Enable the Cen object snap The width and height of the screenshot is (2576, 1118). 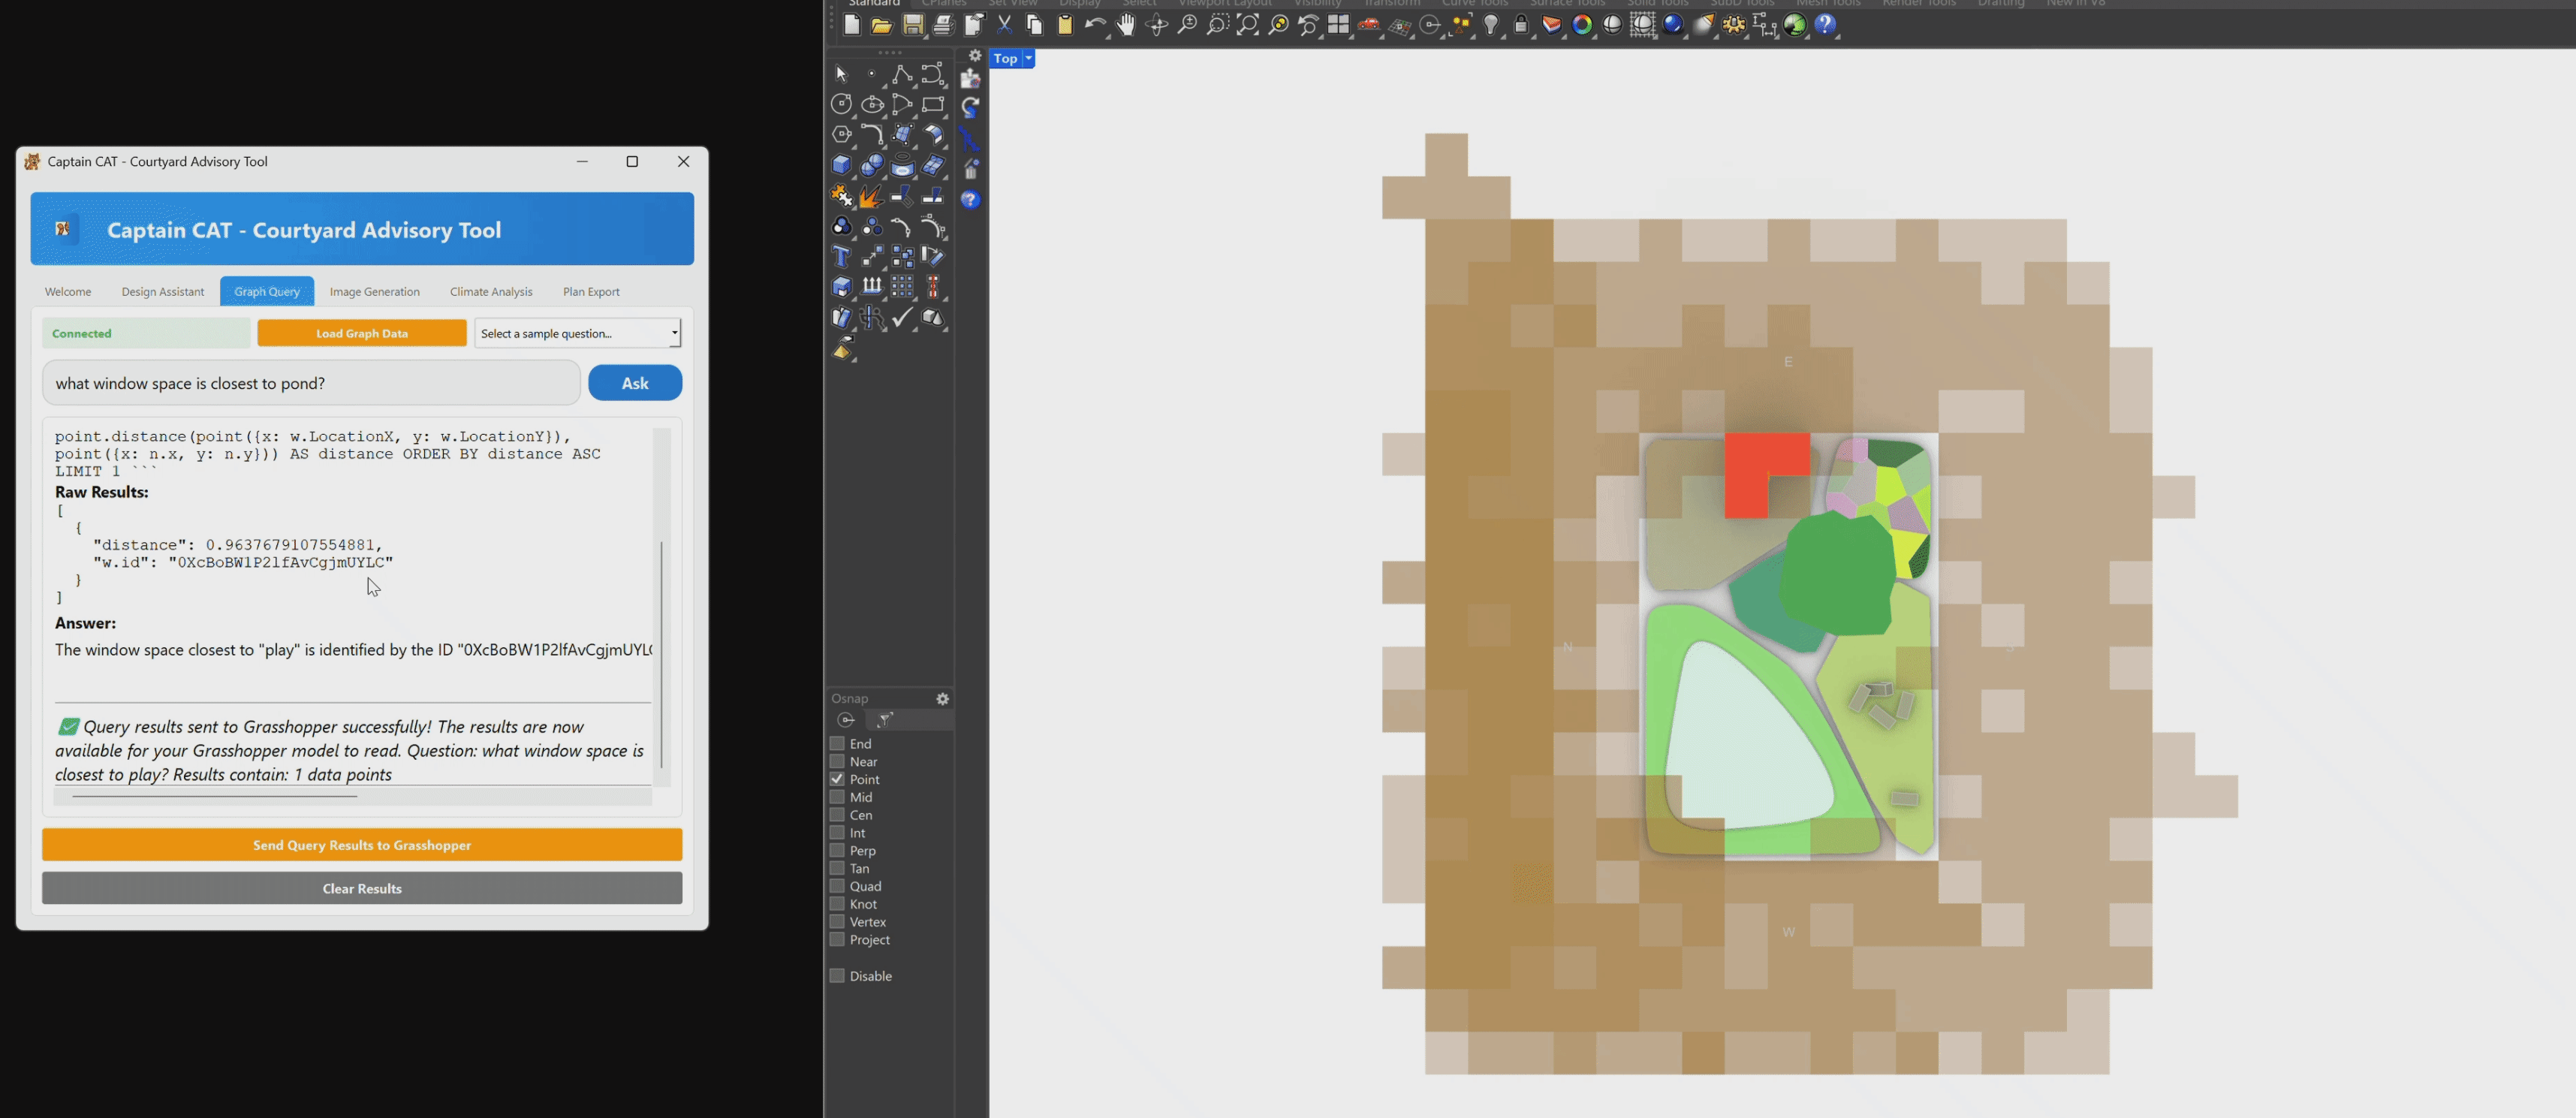(x=837, y=815)
